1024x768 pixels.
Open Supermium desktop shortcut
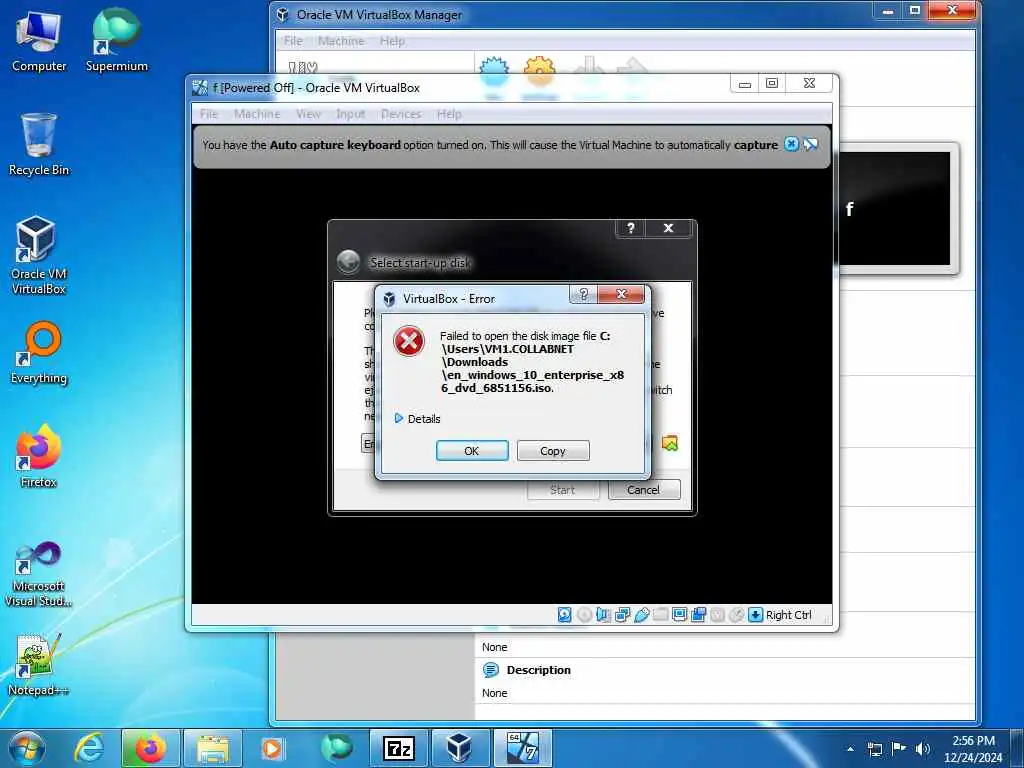(x=117, y=40)
